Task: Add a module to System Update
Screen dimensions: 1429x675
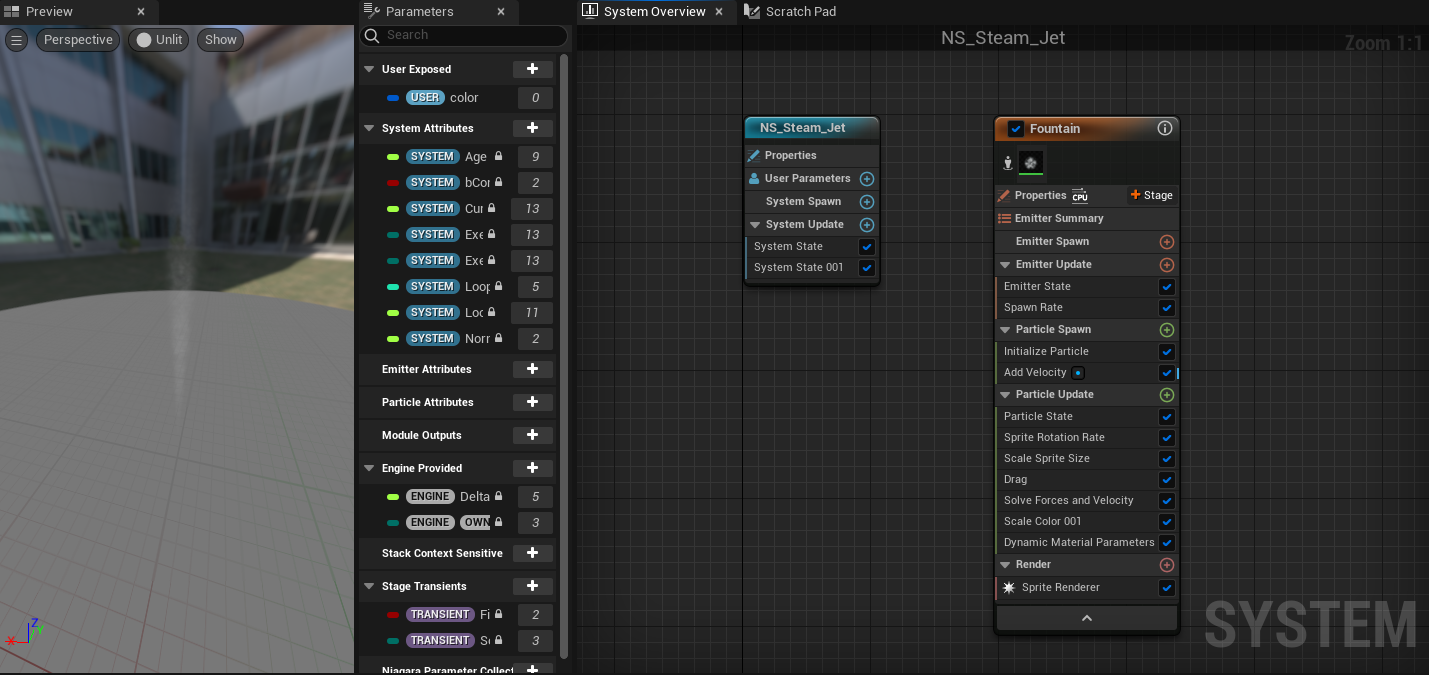Action: [x=867, y=225]
